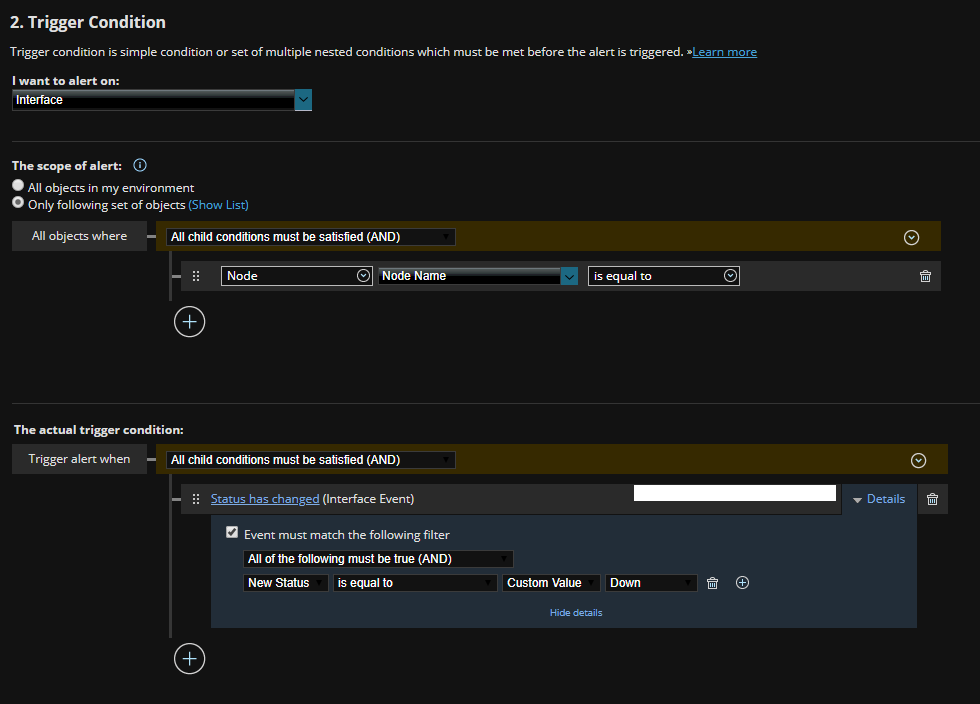The width and height of the screenshot is (980, 704).
Task: Select Only following set of objects option
Action: point(19,203)
